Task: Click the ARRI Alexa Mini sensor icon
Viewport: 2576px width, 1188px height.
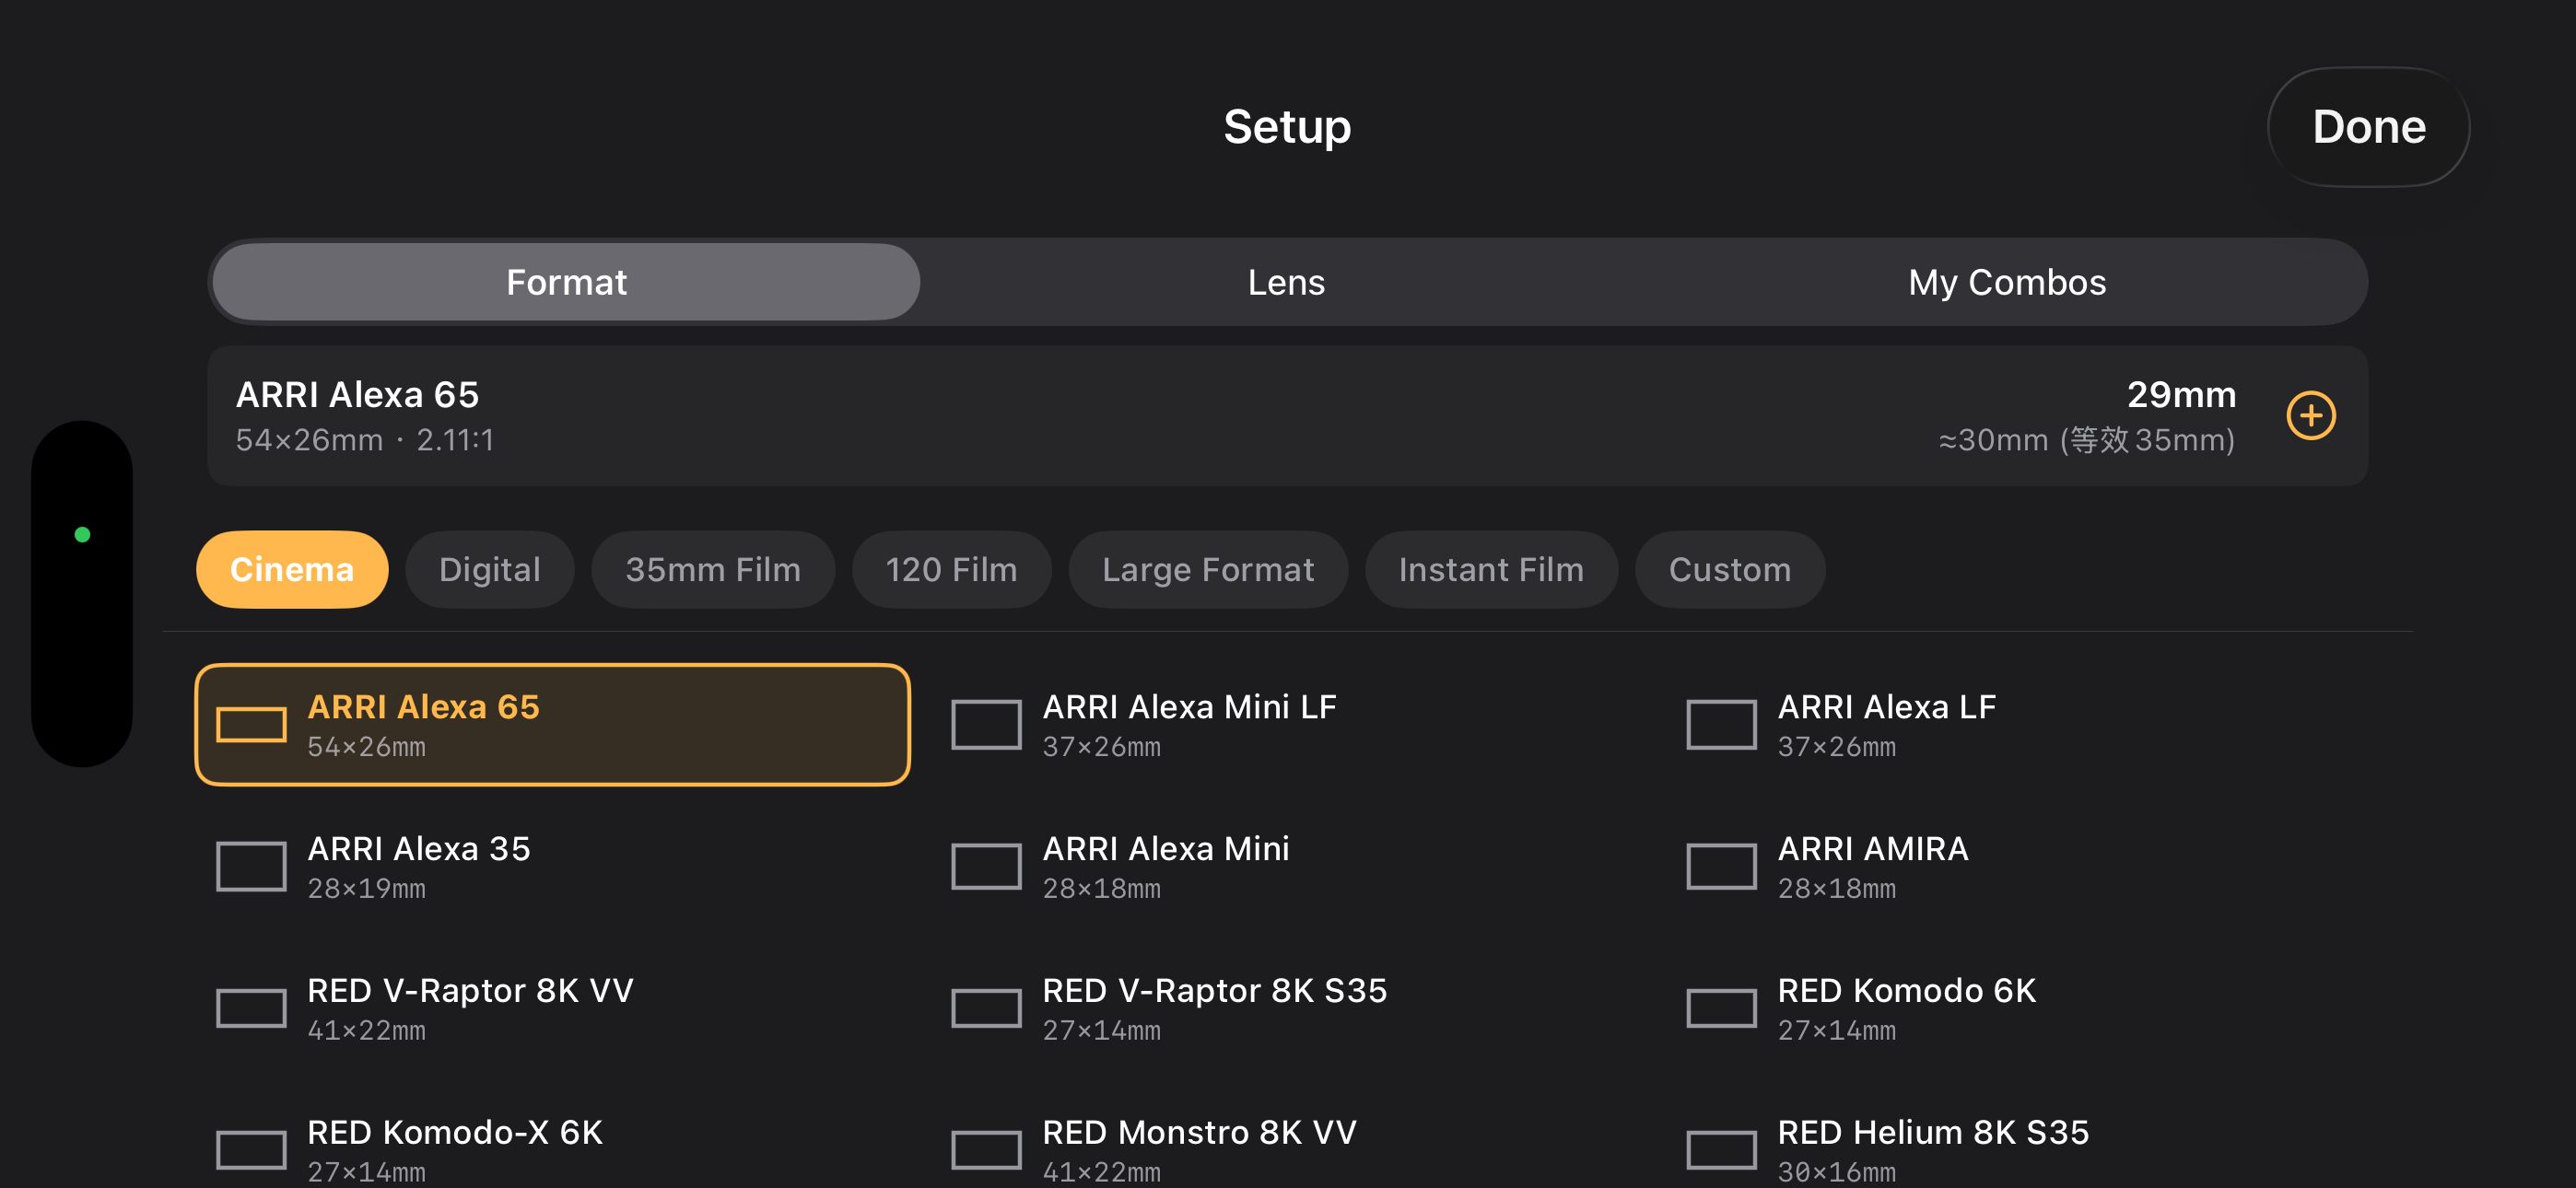Action: [x=986, y=866]
